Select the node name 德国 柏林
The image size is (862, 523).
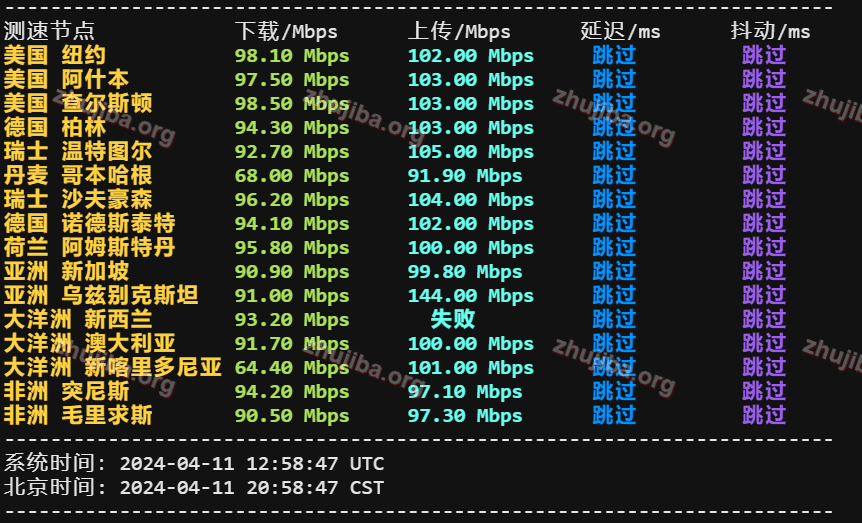tap(54, 128)
